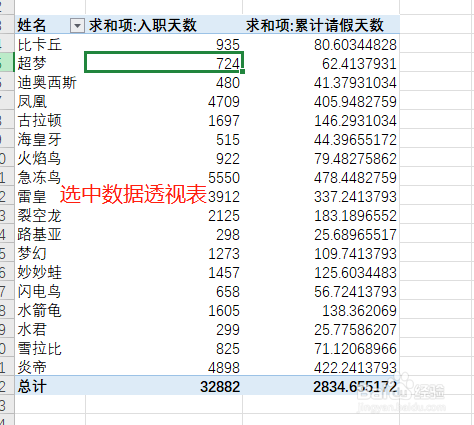Select the cell with value 41.37931034

click(321, 82)
